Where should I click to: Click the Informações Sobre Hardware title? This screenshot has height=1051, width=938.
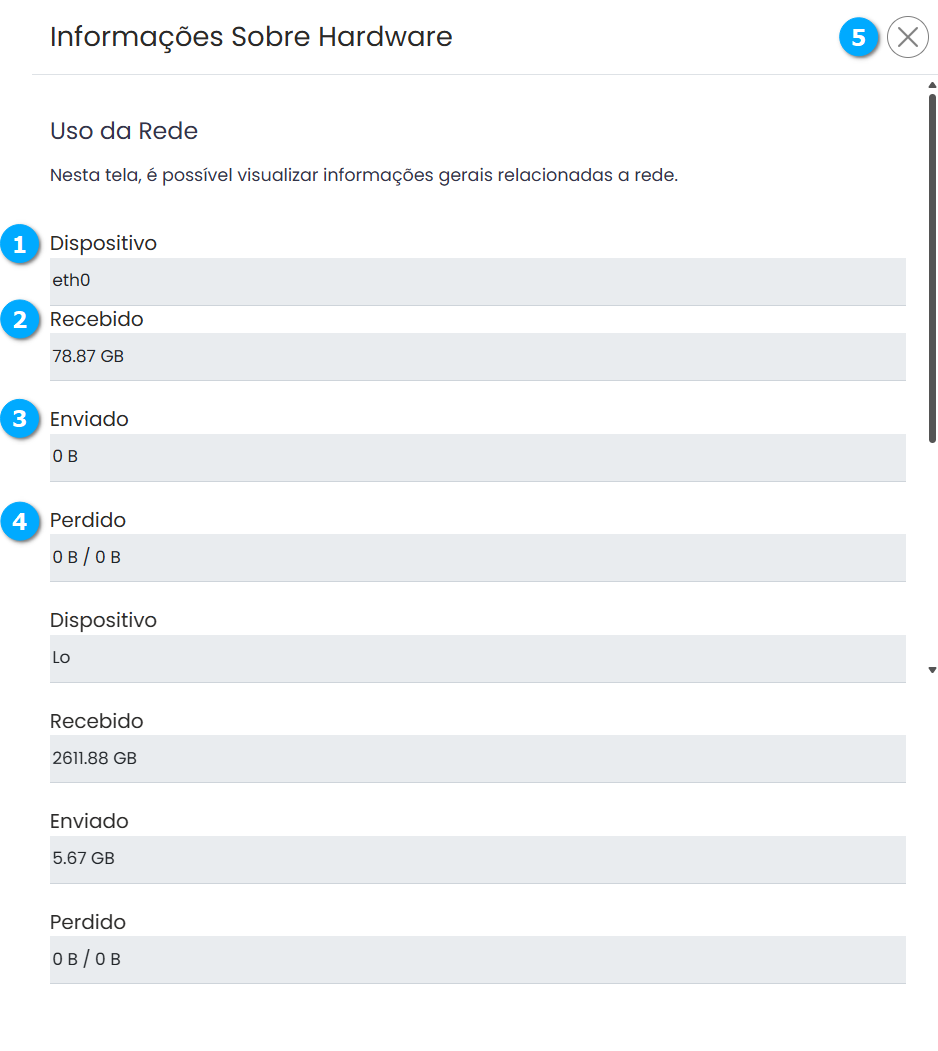click(251, 37)
